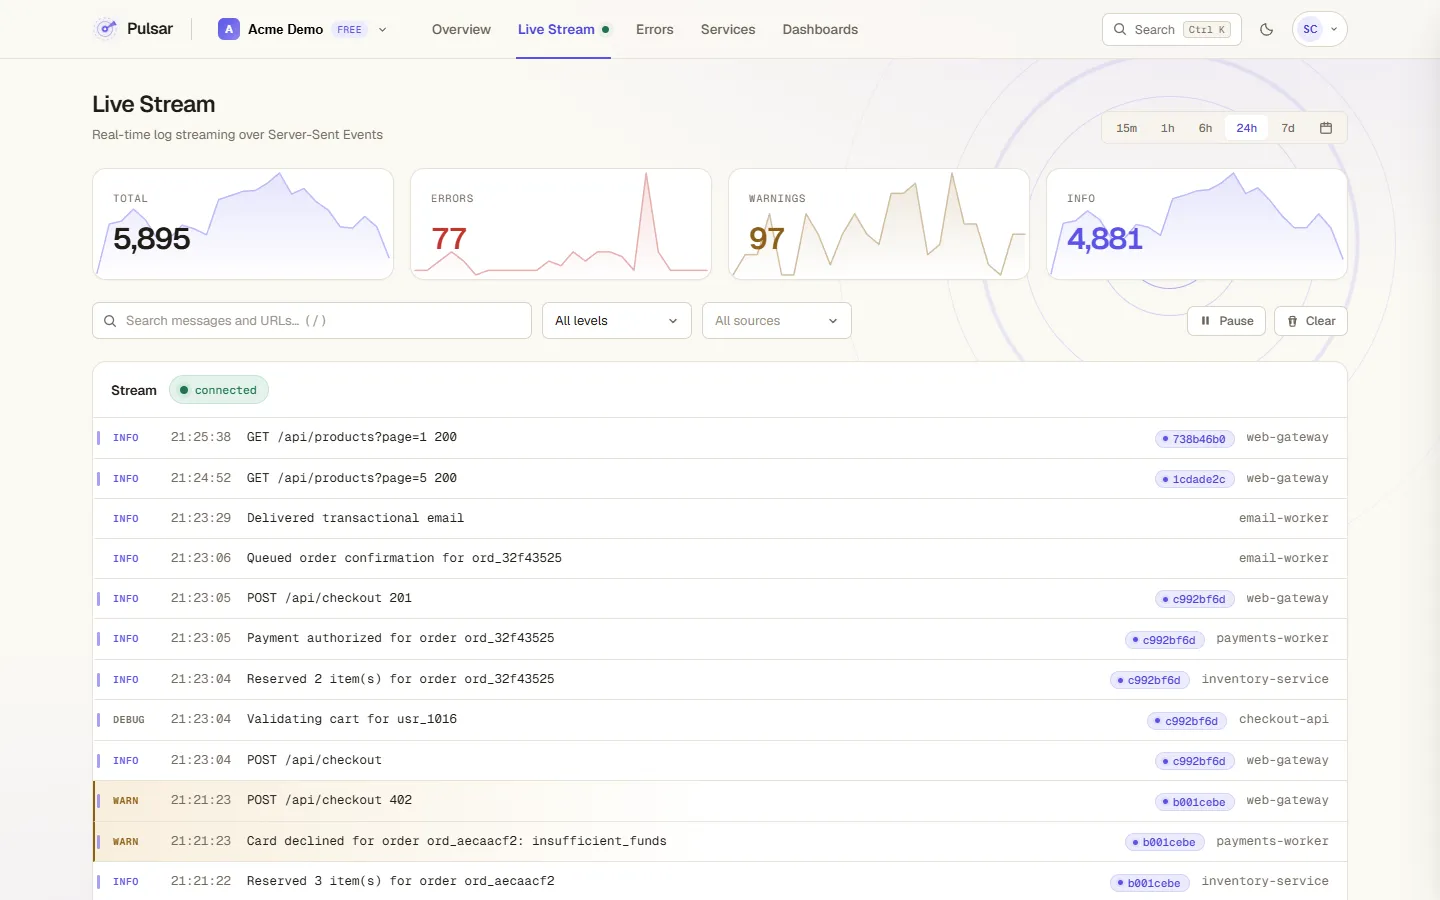Open the custom date range calendar

(x=1326, y=128)
